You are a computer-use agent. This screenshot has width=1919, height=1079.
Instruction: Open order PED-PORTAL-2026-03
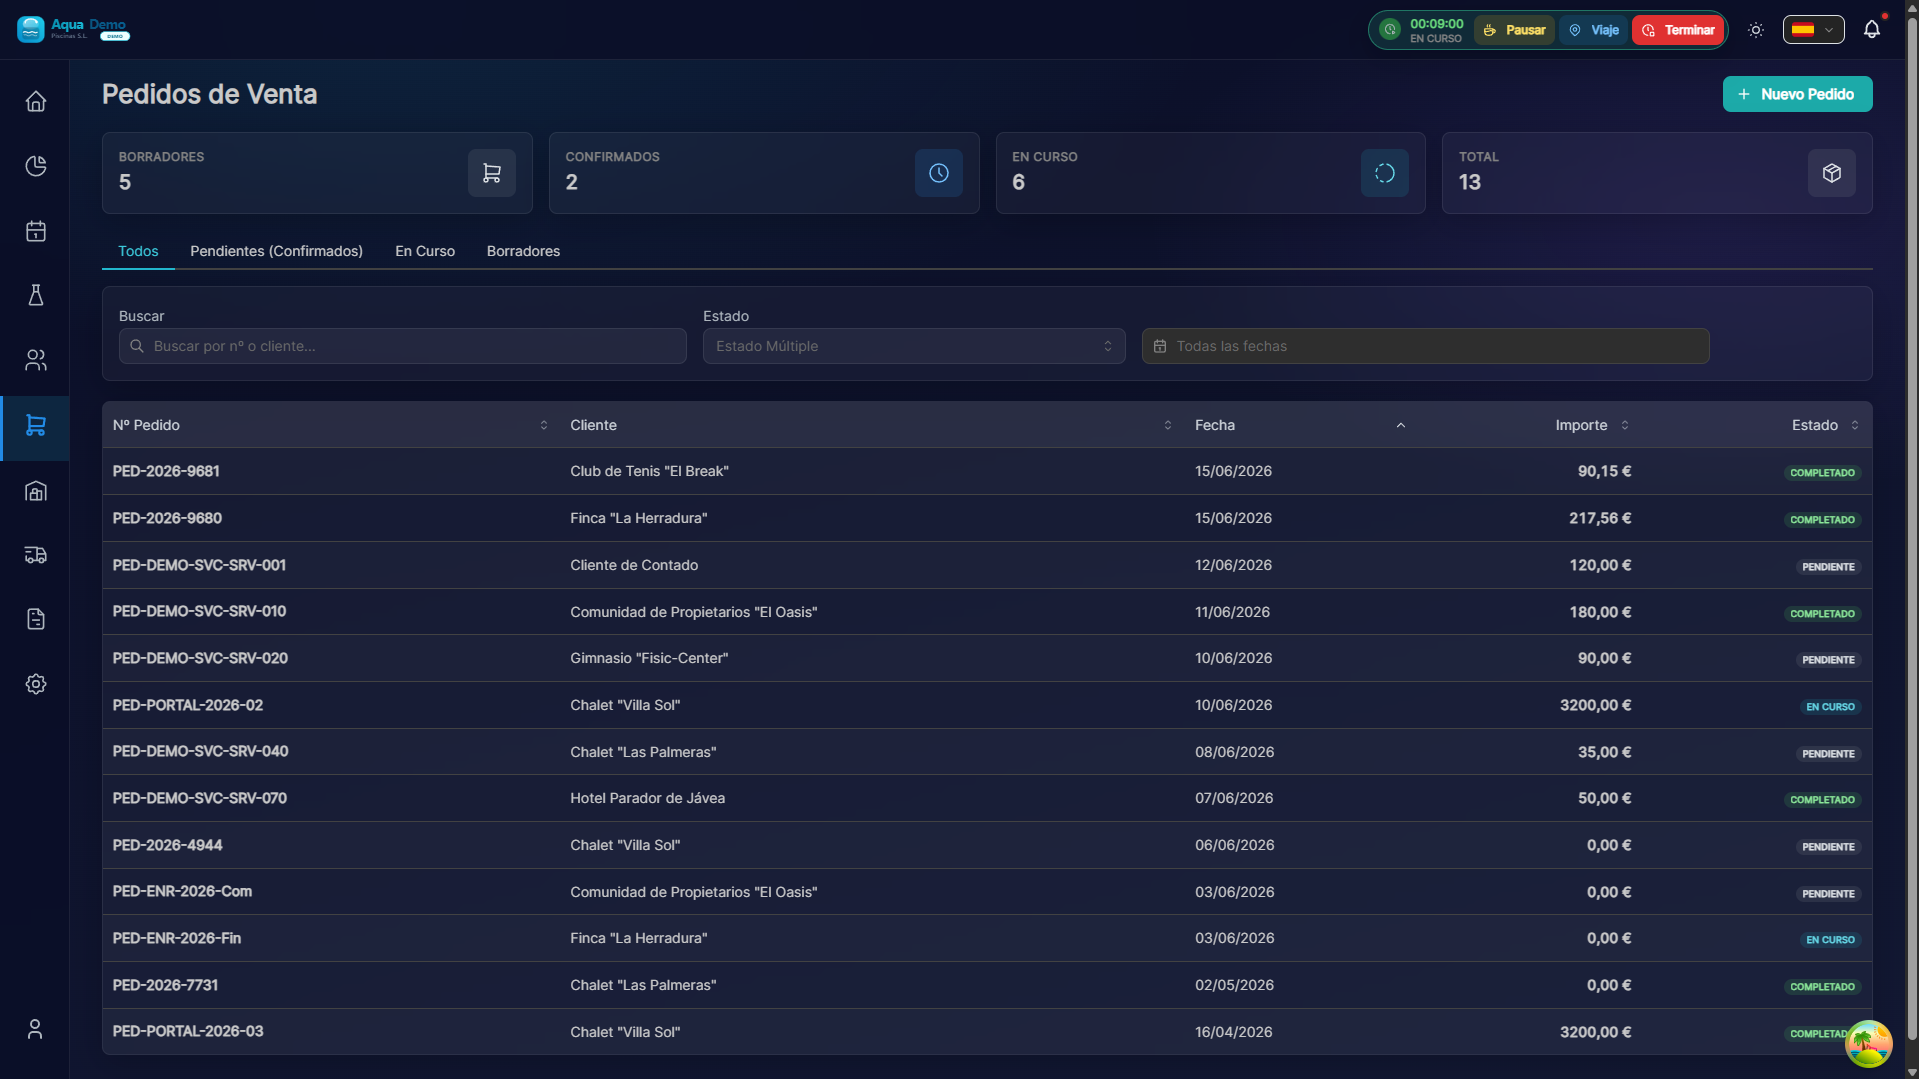tap(187, 1031)
